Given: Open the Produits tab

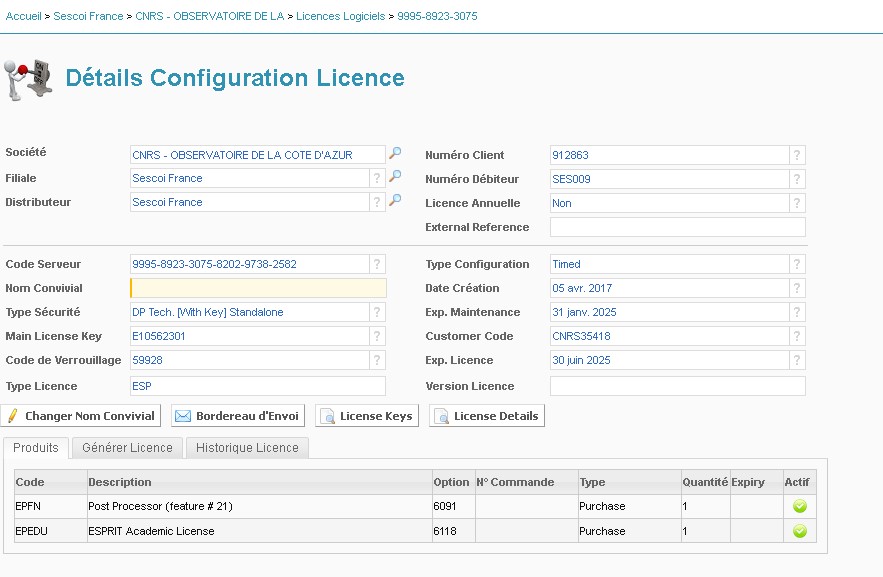Looking at the screenshot, I should pos(36,448).
